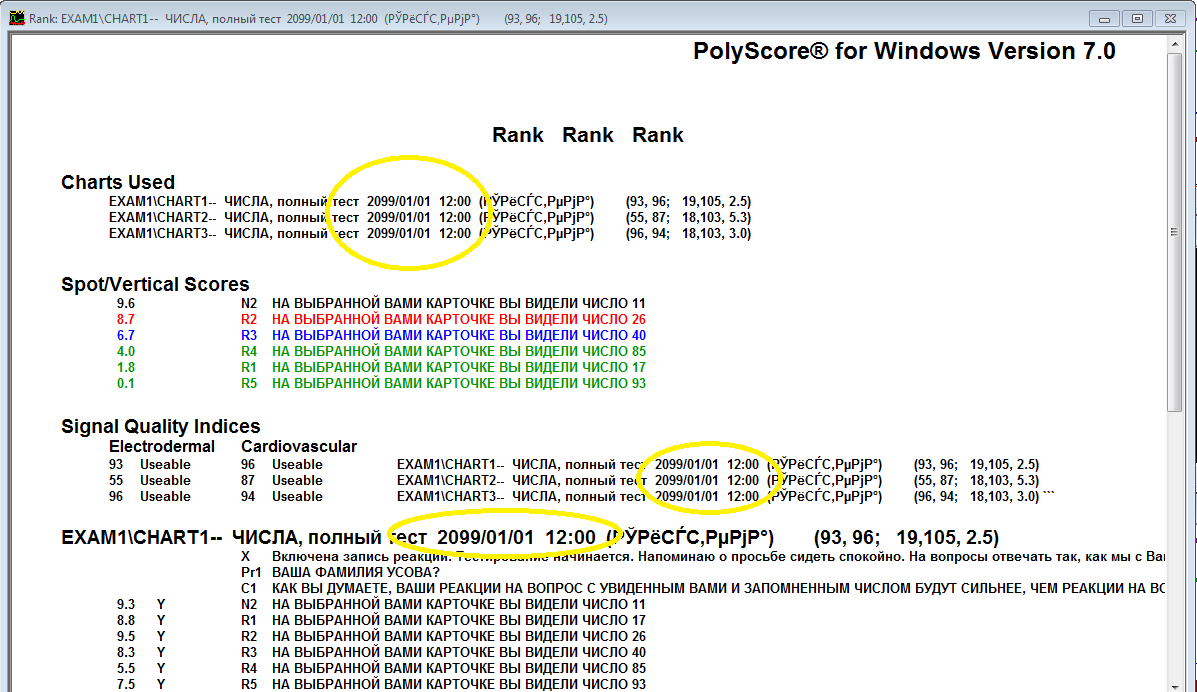Select the EXAM1\CHART1-- row under Charts Used
Screen dimensions: 1197x692
click(430, 202)
